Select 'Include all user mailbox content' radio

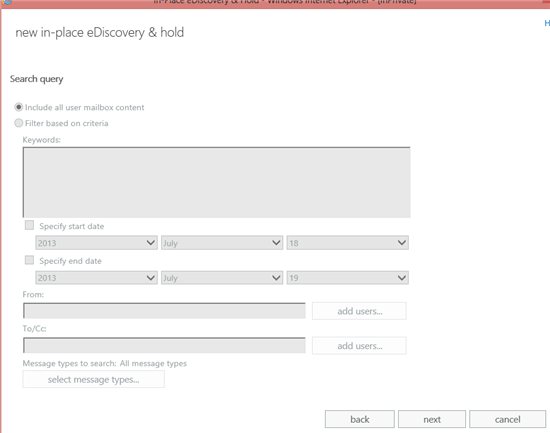[x=19, y=107]
